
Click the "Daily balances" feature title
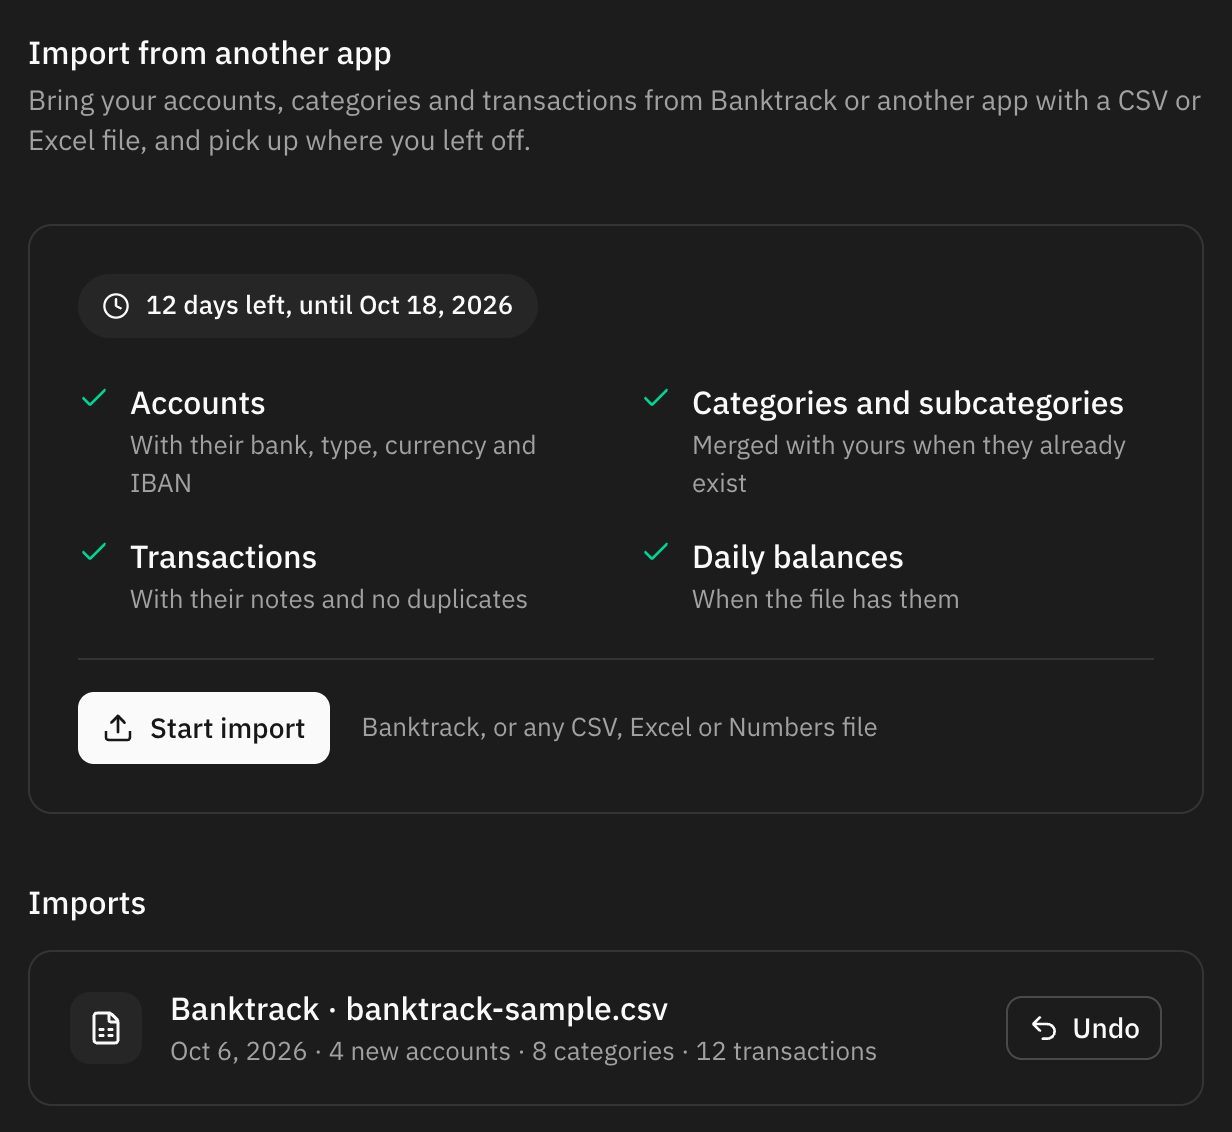coord(798,557)
